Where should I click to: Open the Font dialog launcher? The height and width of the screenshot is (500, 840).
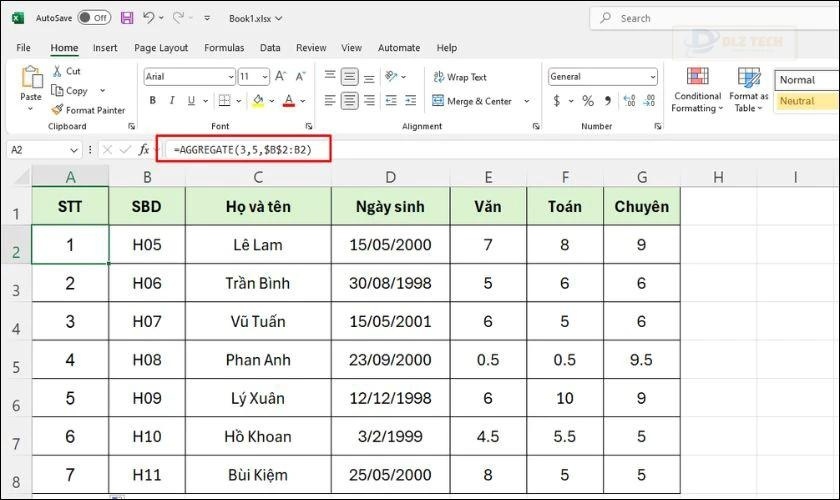(x=309, y=126)
